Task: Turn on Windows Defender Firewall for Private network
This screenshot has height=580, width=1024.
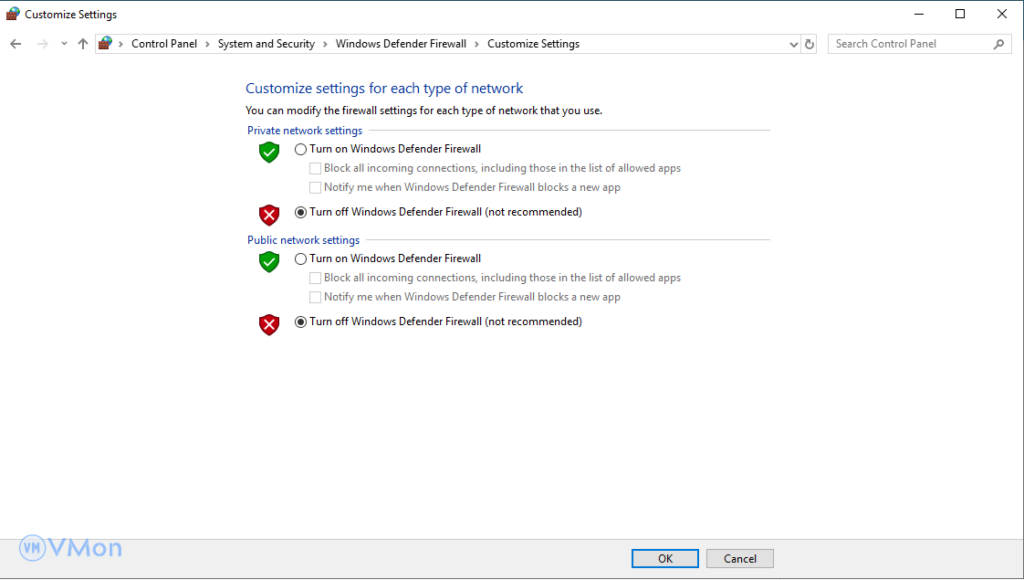Action: pyautogui.click(x=301, y=149)
